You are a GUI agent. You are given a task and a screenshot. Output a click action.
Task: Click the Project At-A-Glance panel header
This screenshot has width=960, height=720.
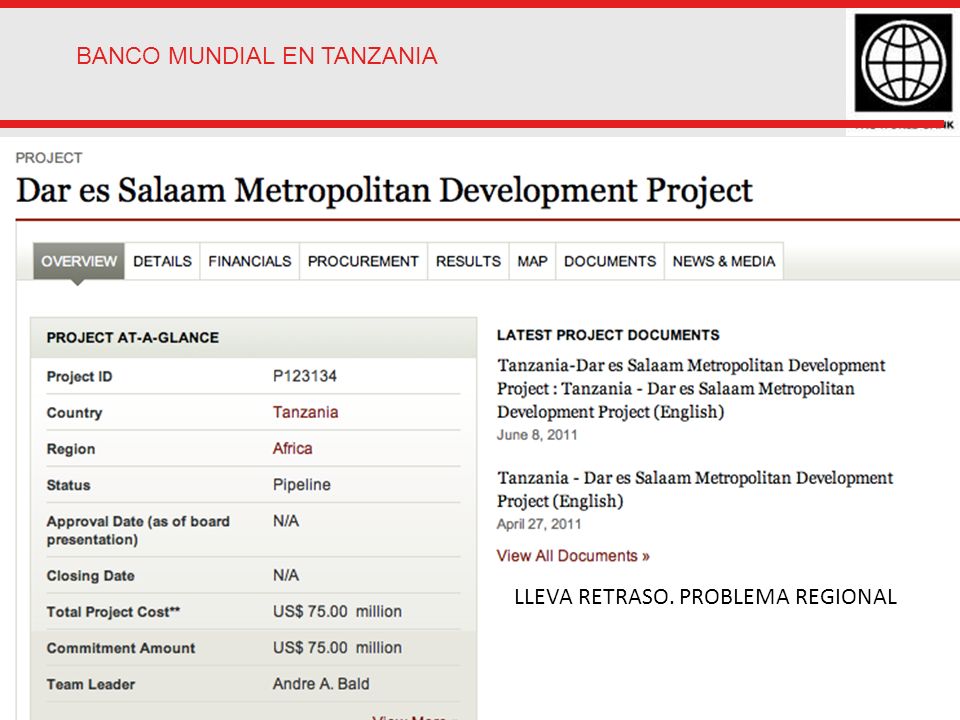(x=253, y=337)
